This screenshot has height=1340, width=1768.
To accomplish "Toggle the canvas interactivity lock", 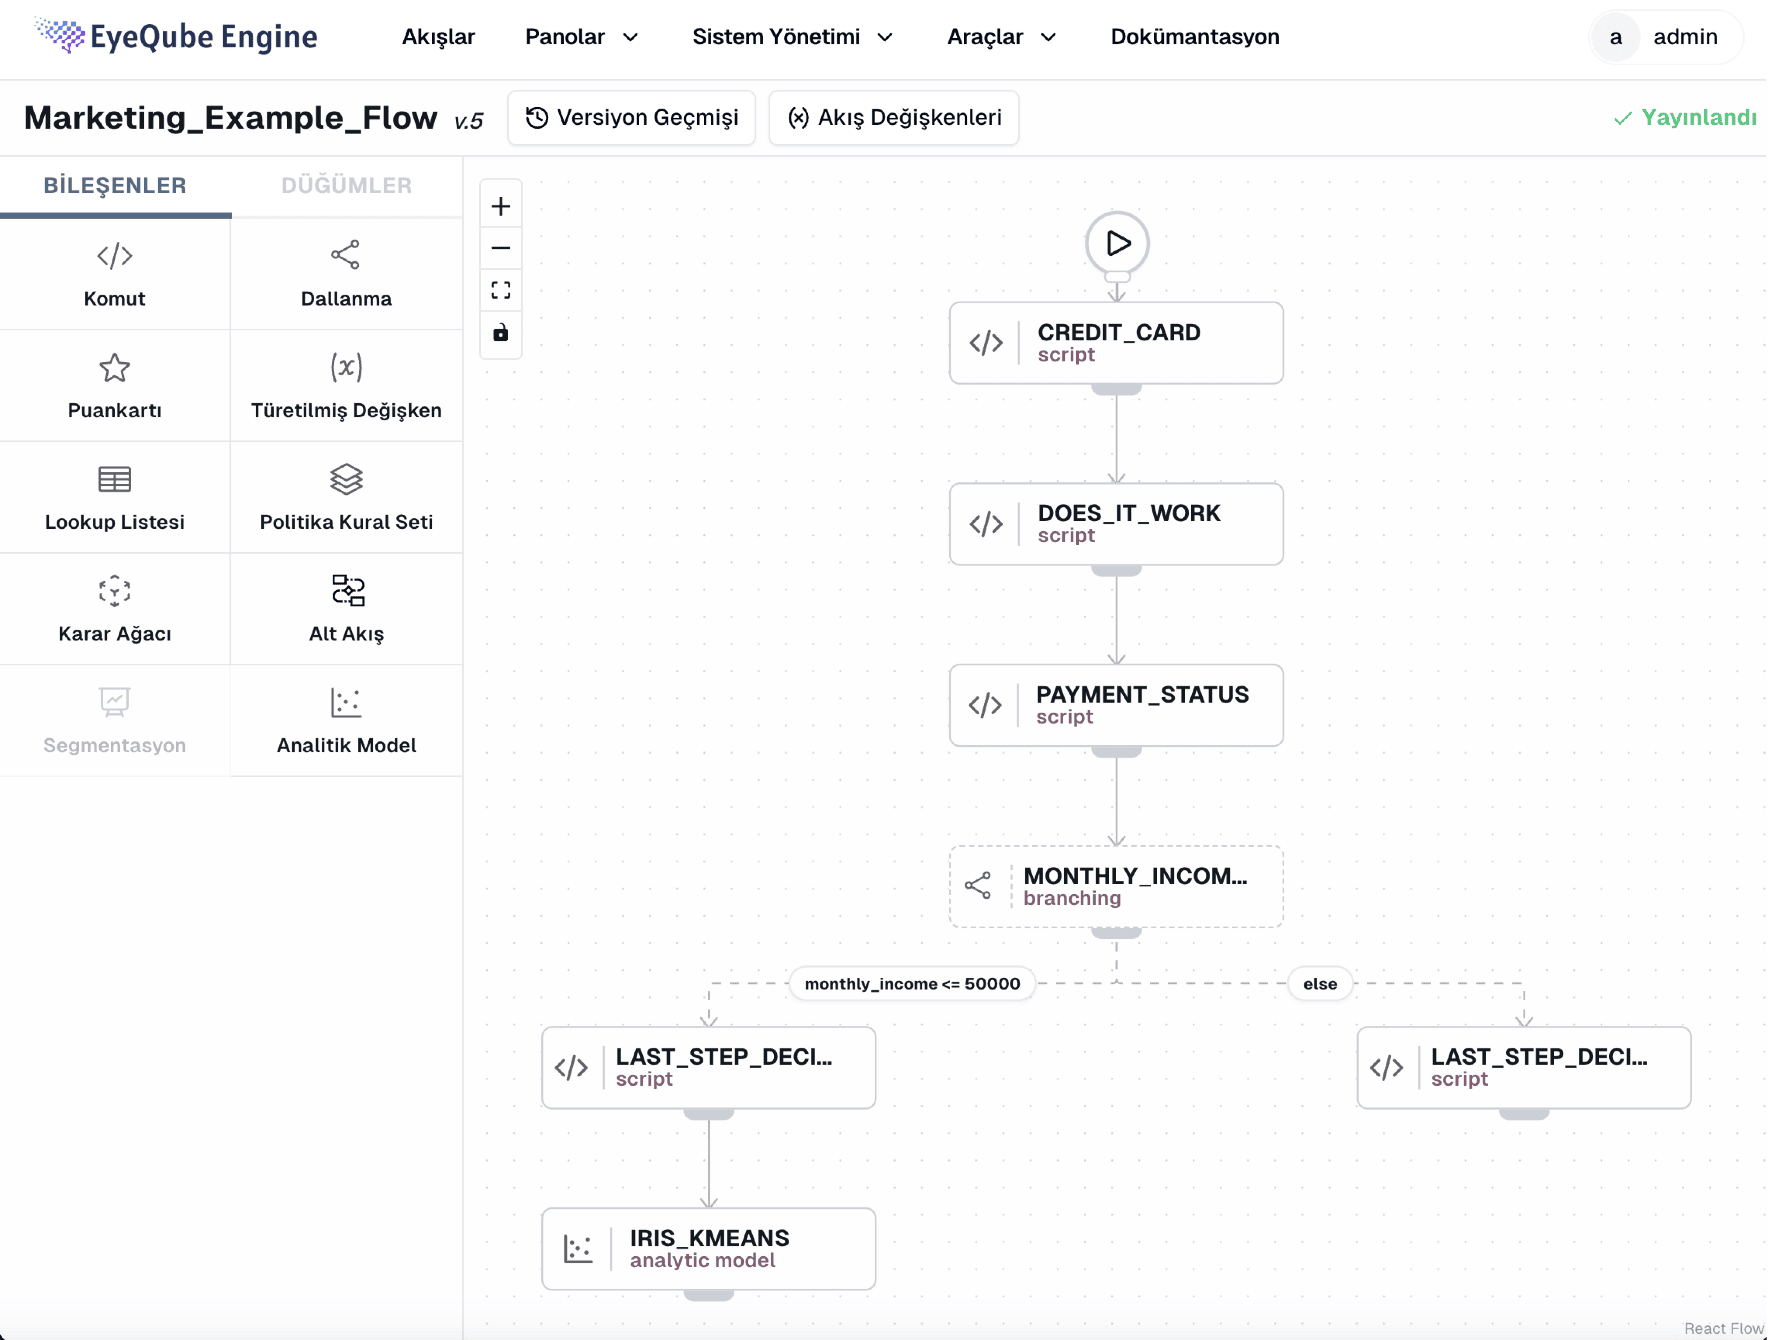I will (x=501, y=332).
